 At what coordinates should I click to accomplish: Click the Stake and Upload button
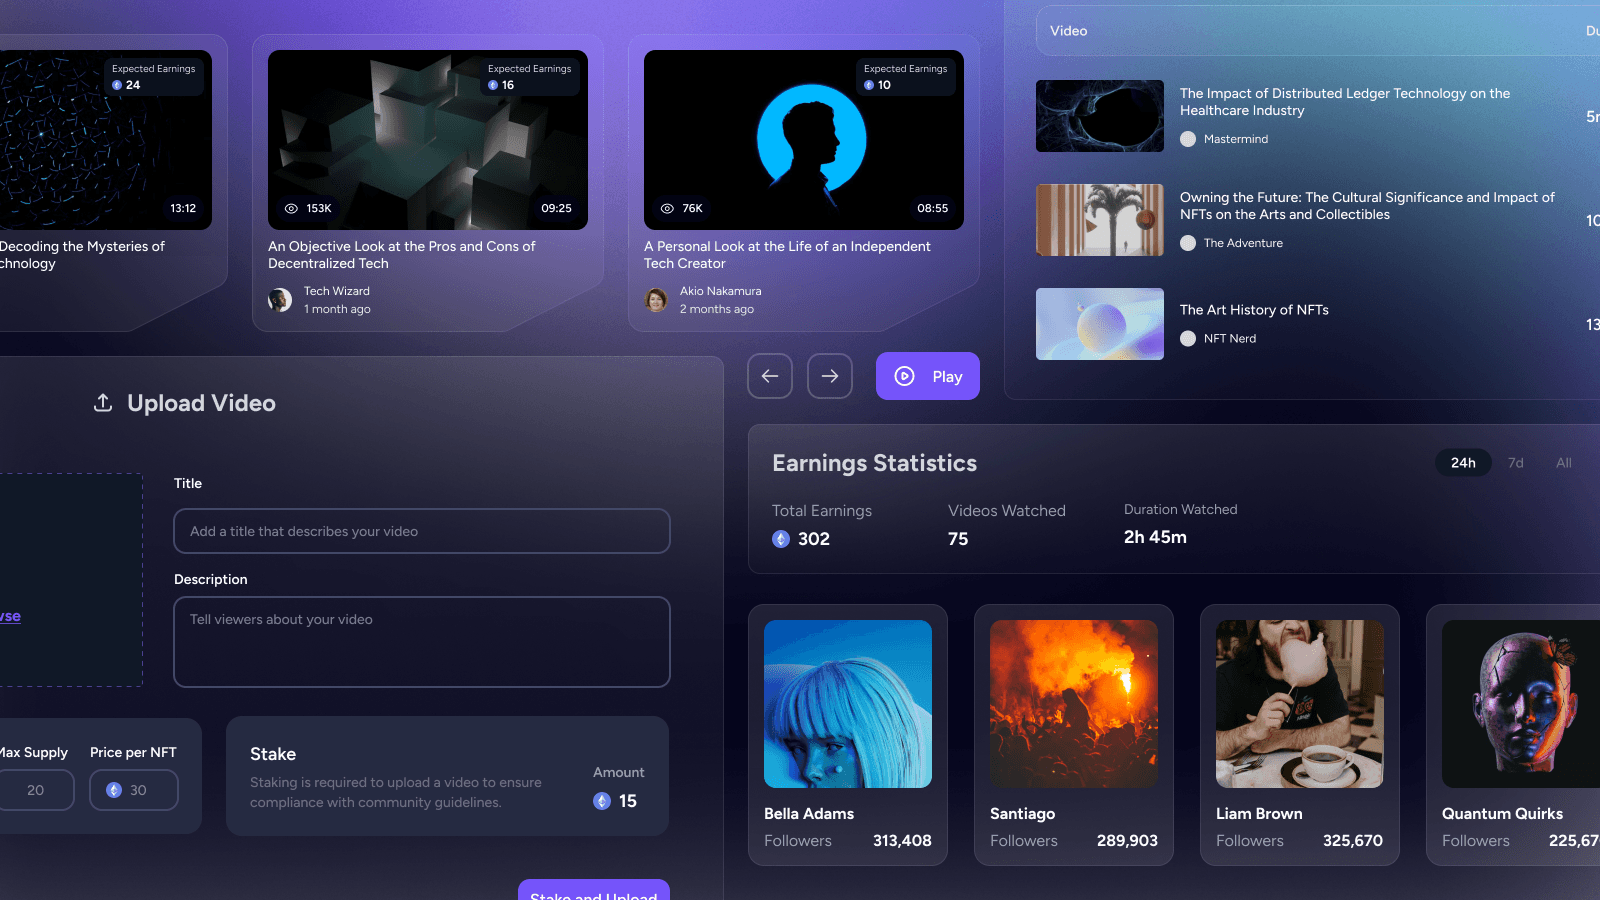pos(594,890)
